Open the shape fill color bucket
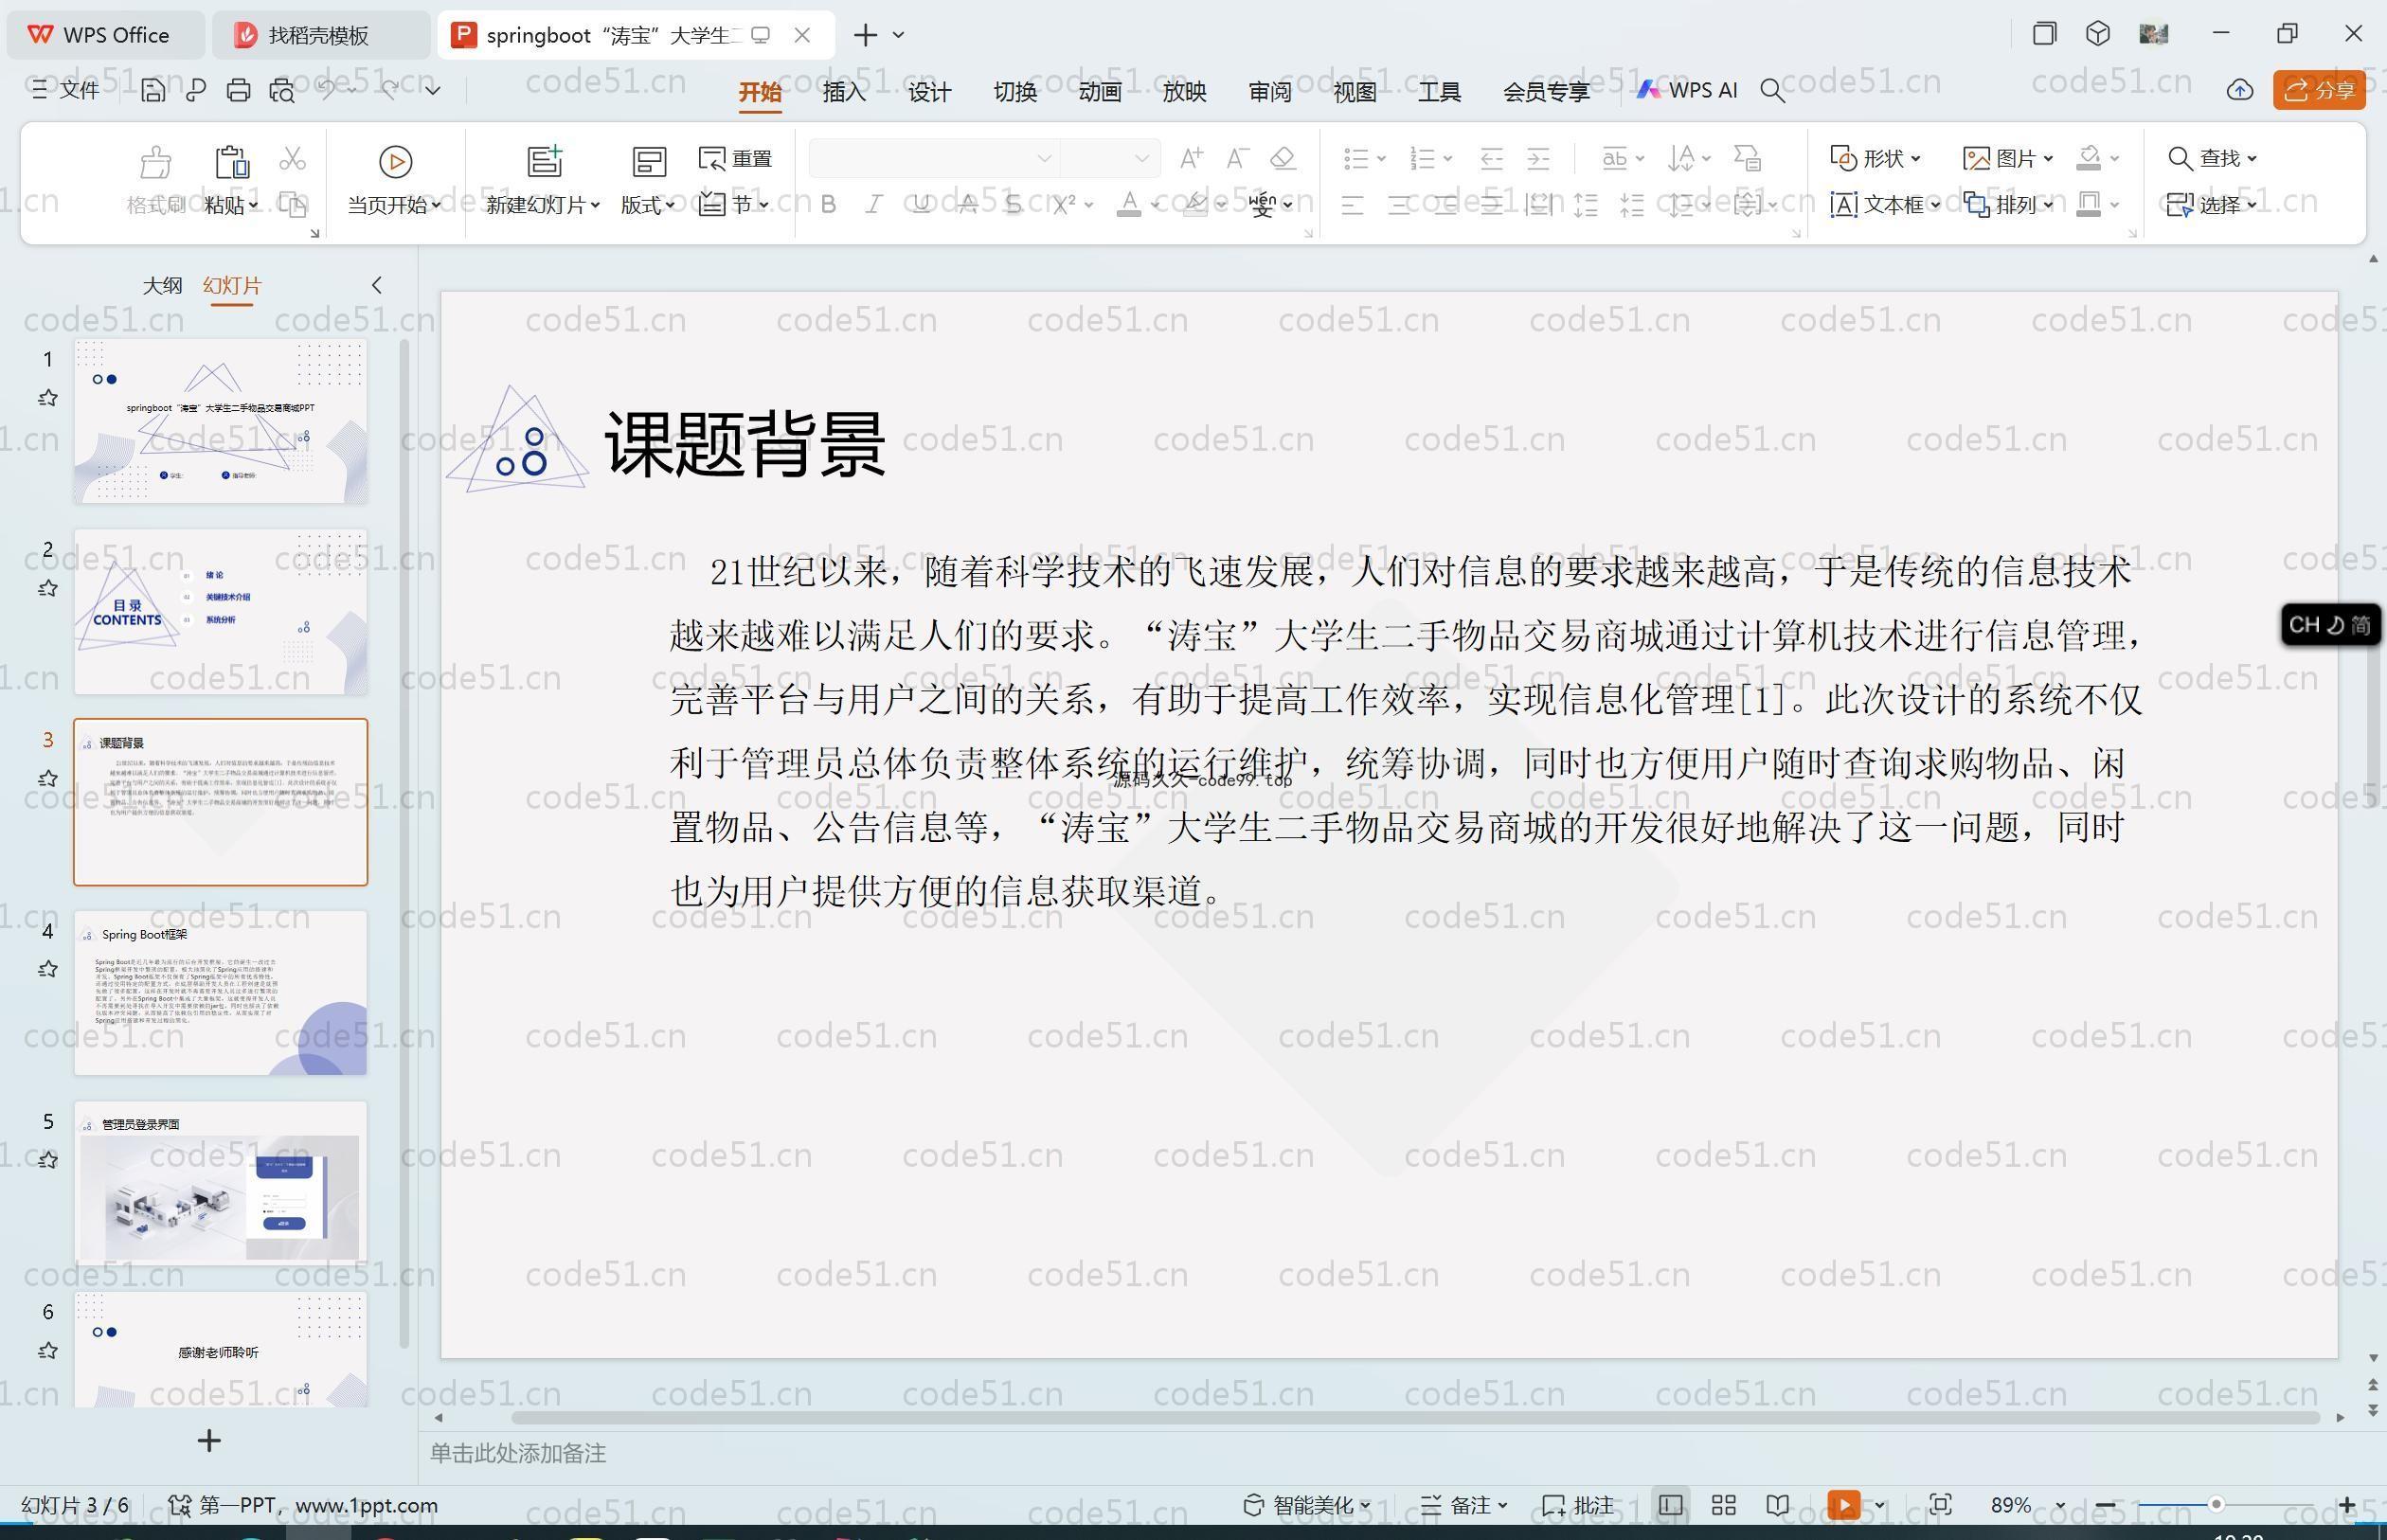Viewport: 2387px width, 1540px height. pos(2089,158)
